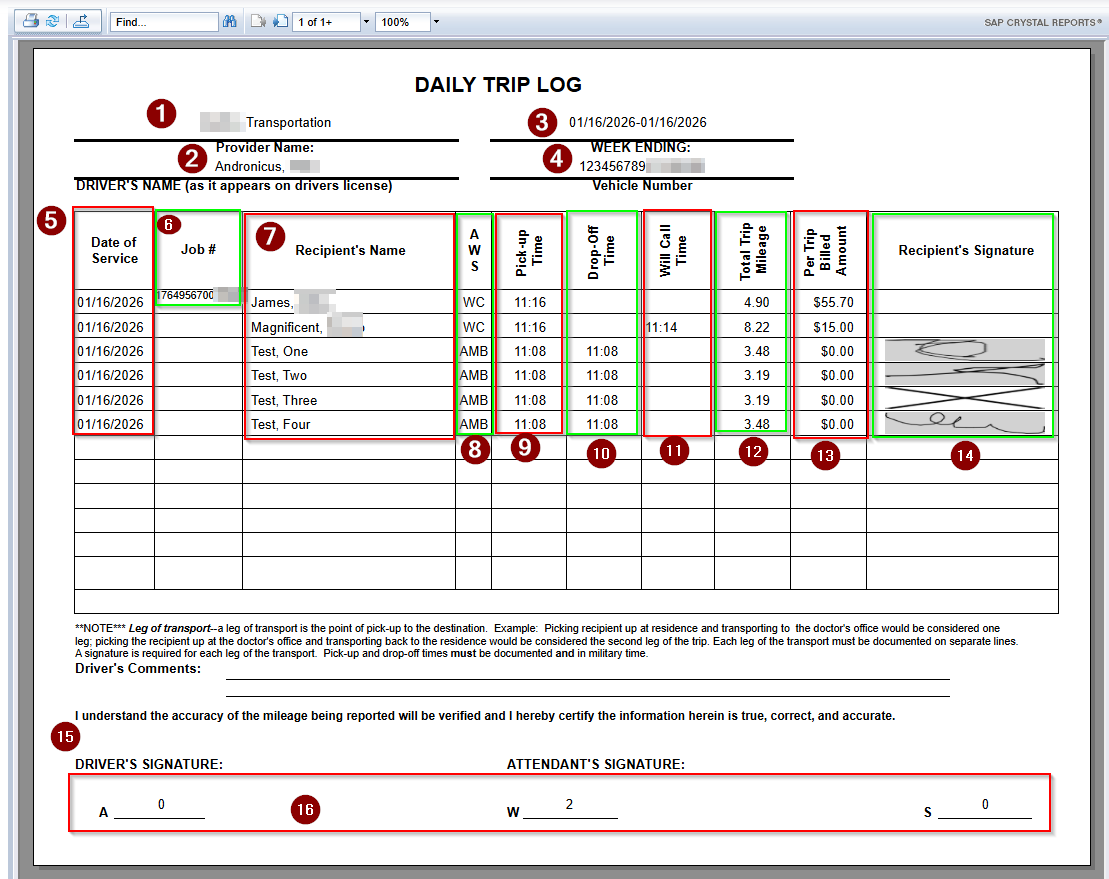Click the signature image for Test, One

(965, 351)
